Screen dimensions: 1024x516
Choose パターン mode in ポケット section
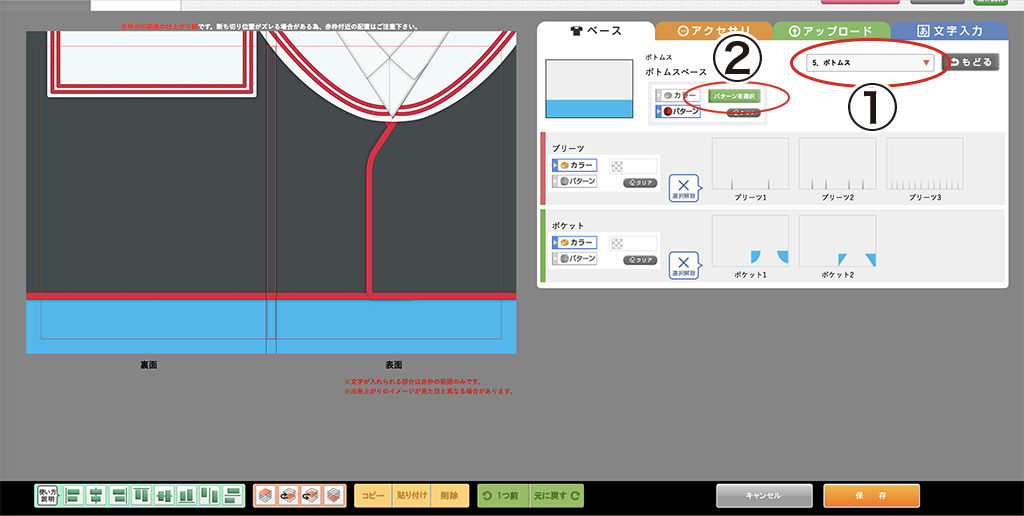(x=574, y=259)
